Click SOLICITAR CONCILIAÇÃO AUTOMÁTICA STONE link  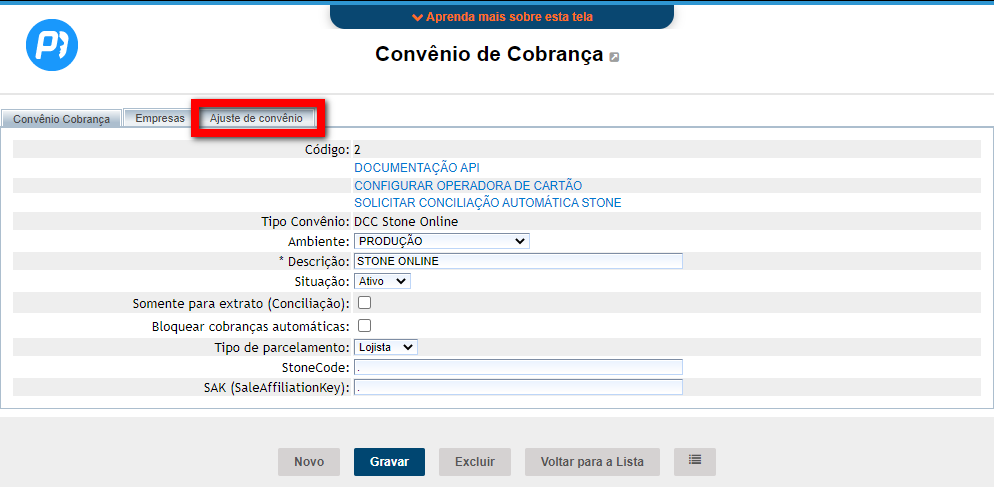click(x=487, y=203)
